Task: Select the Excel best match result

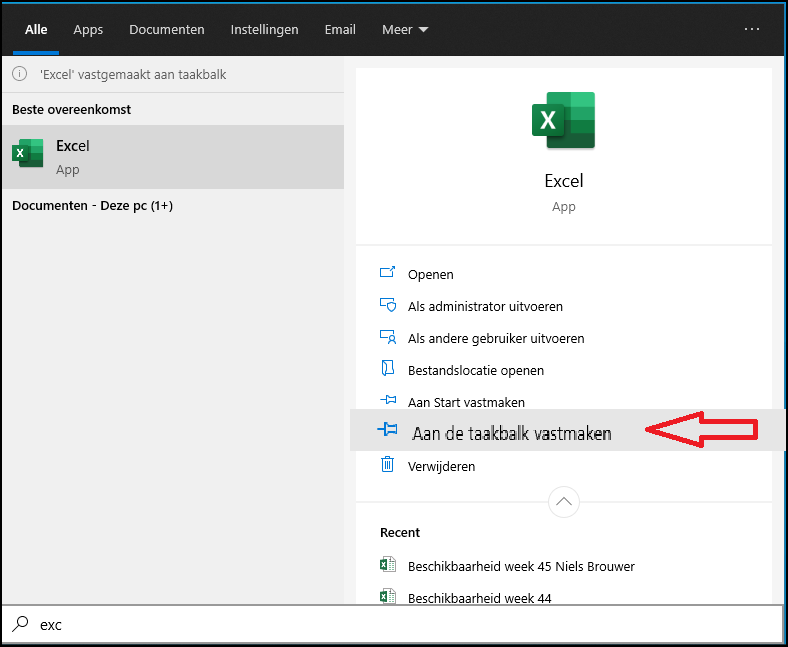Action: point(173,157)
